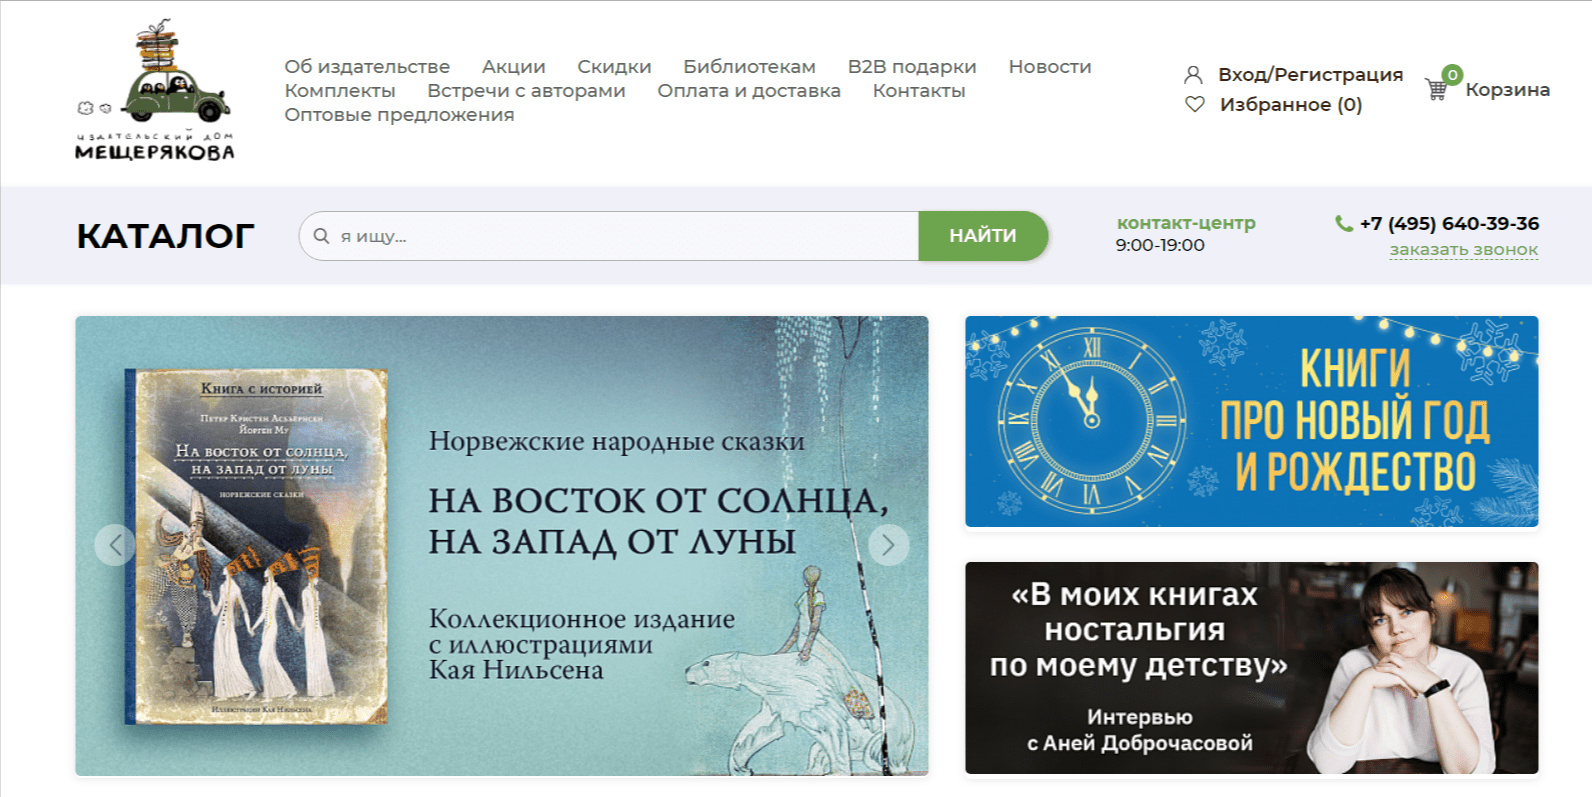Click the heart favorites icon
Image resolution: width=1592 pixels, height=797 pixels.
(1194, 104)
